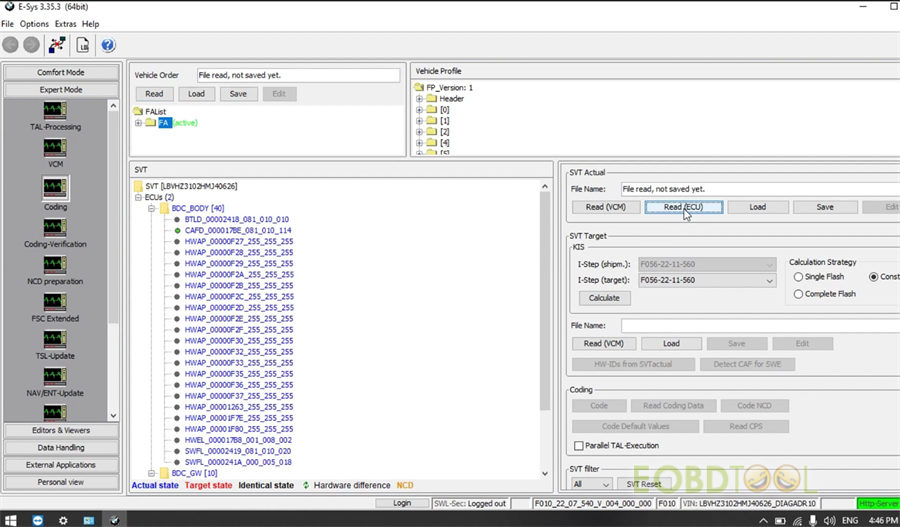Open the SVT filter All dropdown
The image size is (900, 527).
coord(591,484)
